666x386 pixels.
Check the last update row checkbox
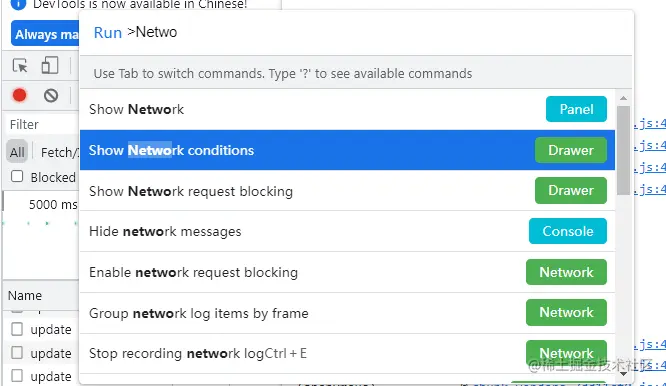click(17, 375)
